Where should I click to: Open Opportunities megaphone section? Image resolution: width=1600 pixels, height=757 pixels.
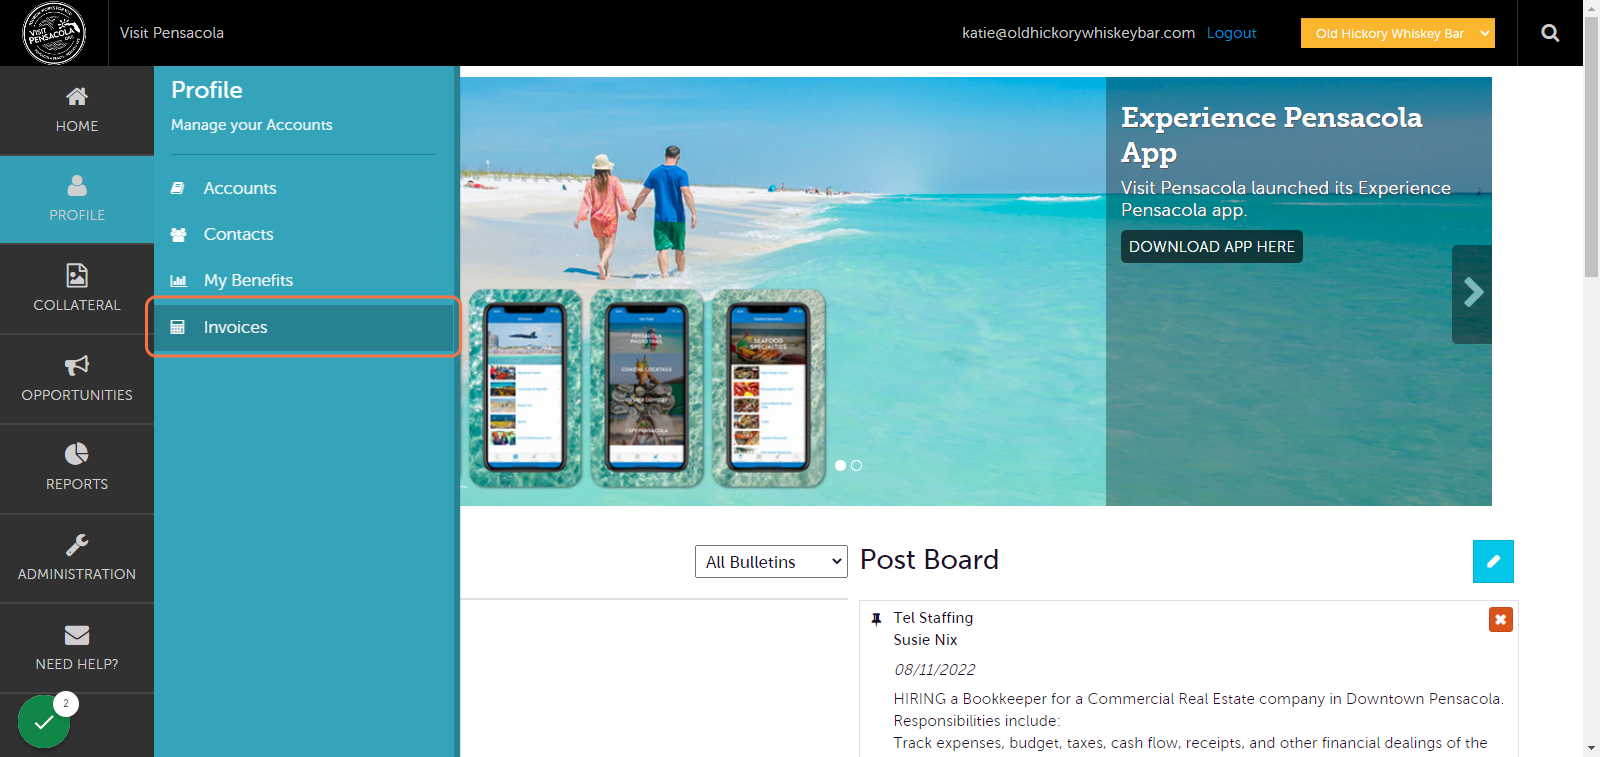[x=77, y=379]
